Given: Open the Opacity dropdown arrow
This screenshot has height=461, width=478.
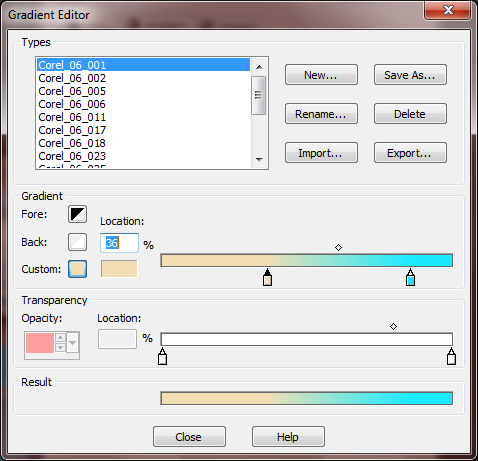Looking at the screenshot, I should pos(73,342).
